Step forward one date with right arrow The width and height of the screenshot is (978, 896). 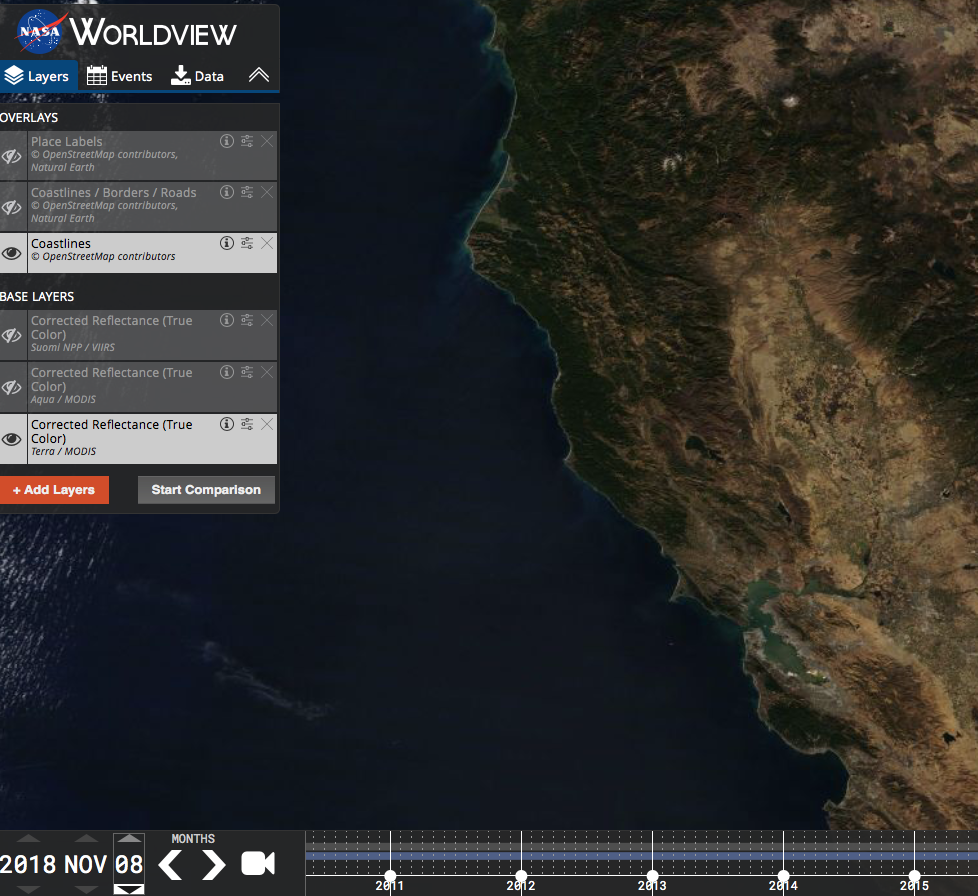(x=213, y=865)
